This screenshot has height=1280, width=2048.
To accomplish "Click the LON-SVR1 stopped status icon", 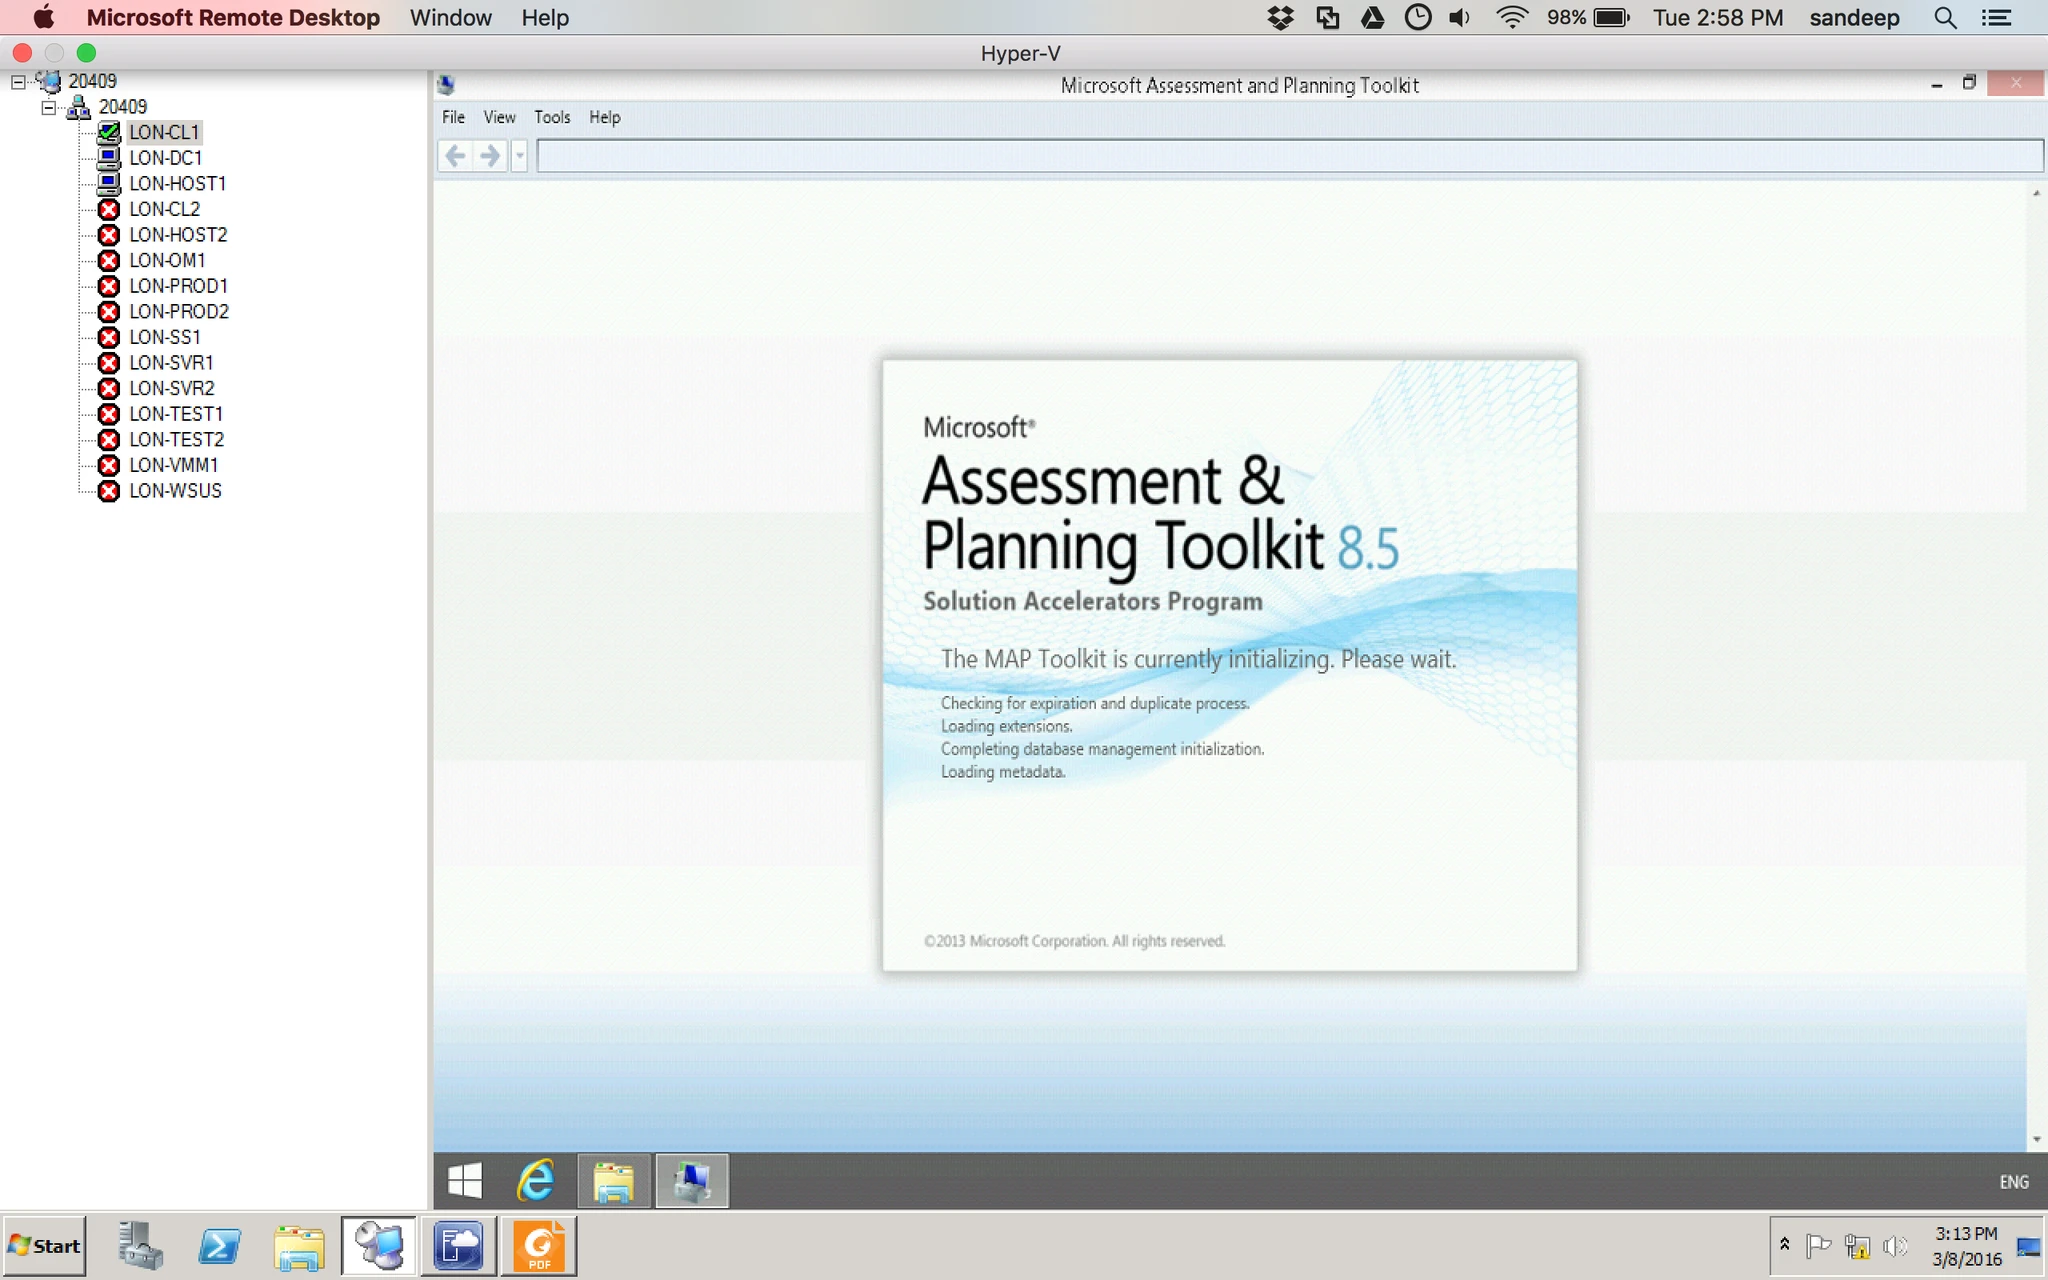I will (109, 363).
